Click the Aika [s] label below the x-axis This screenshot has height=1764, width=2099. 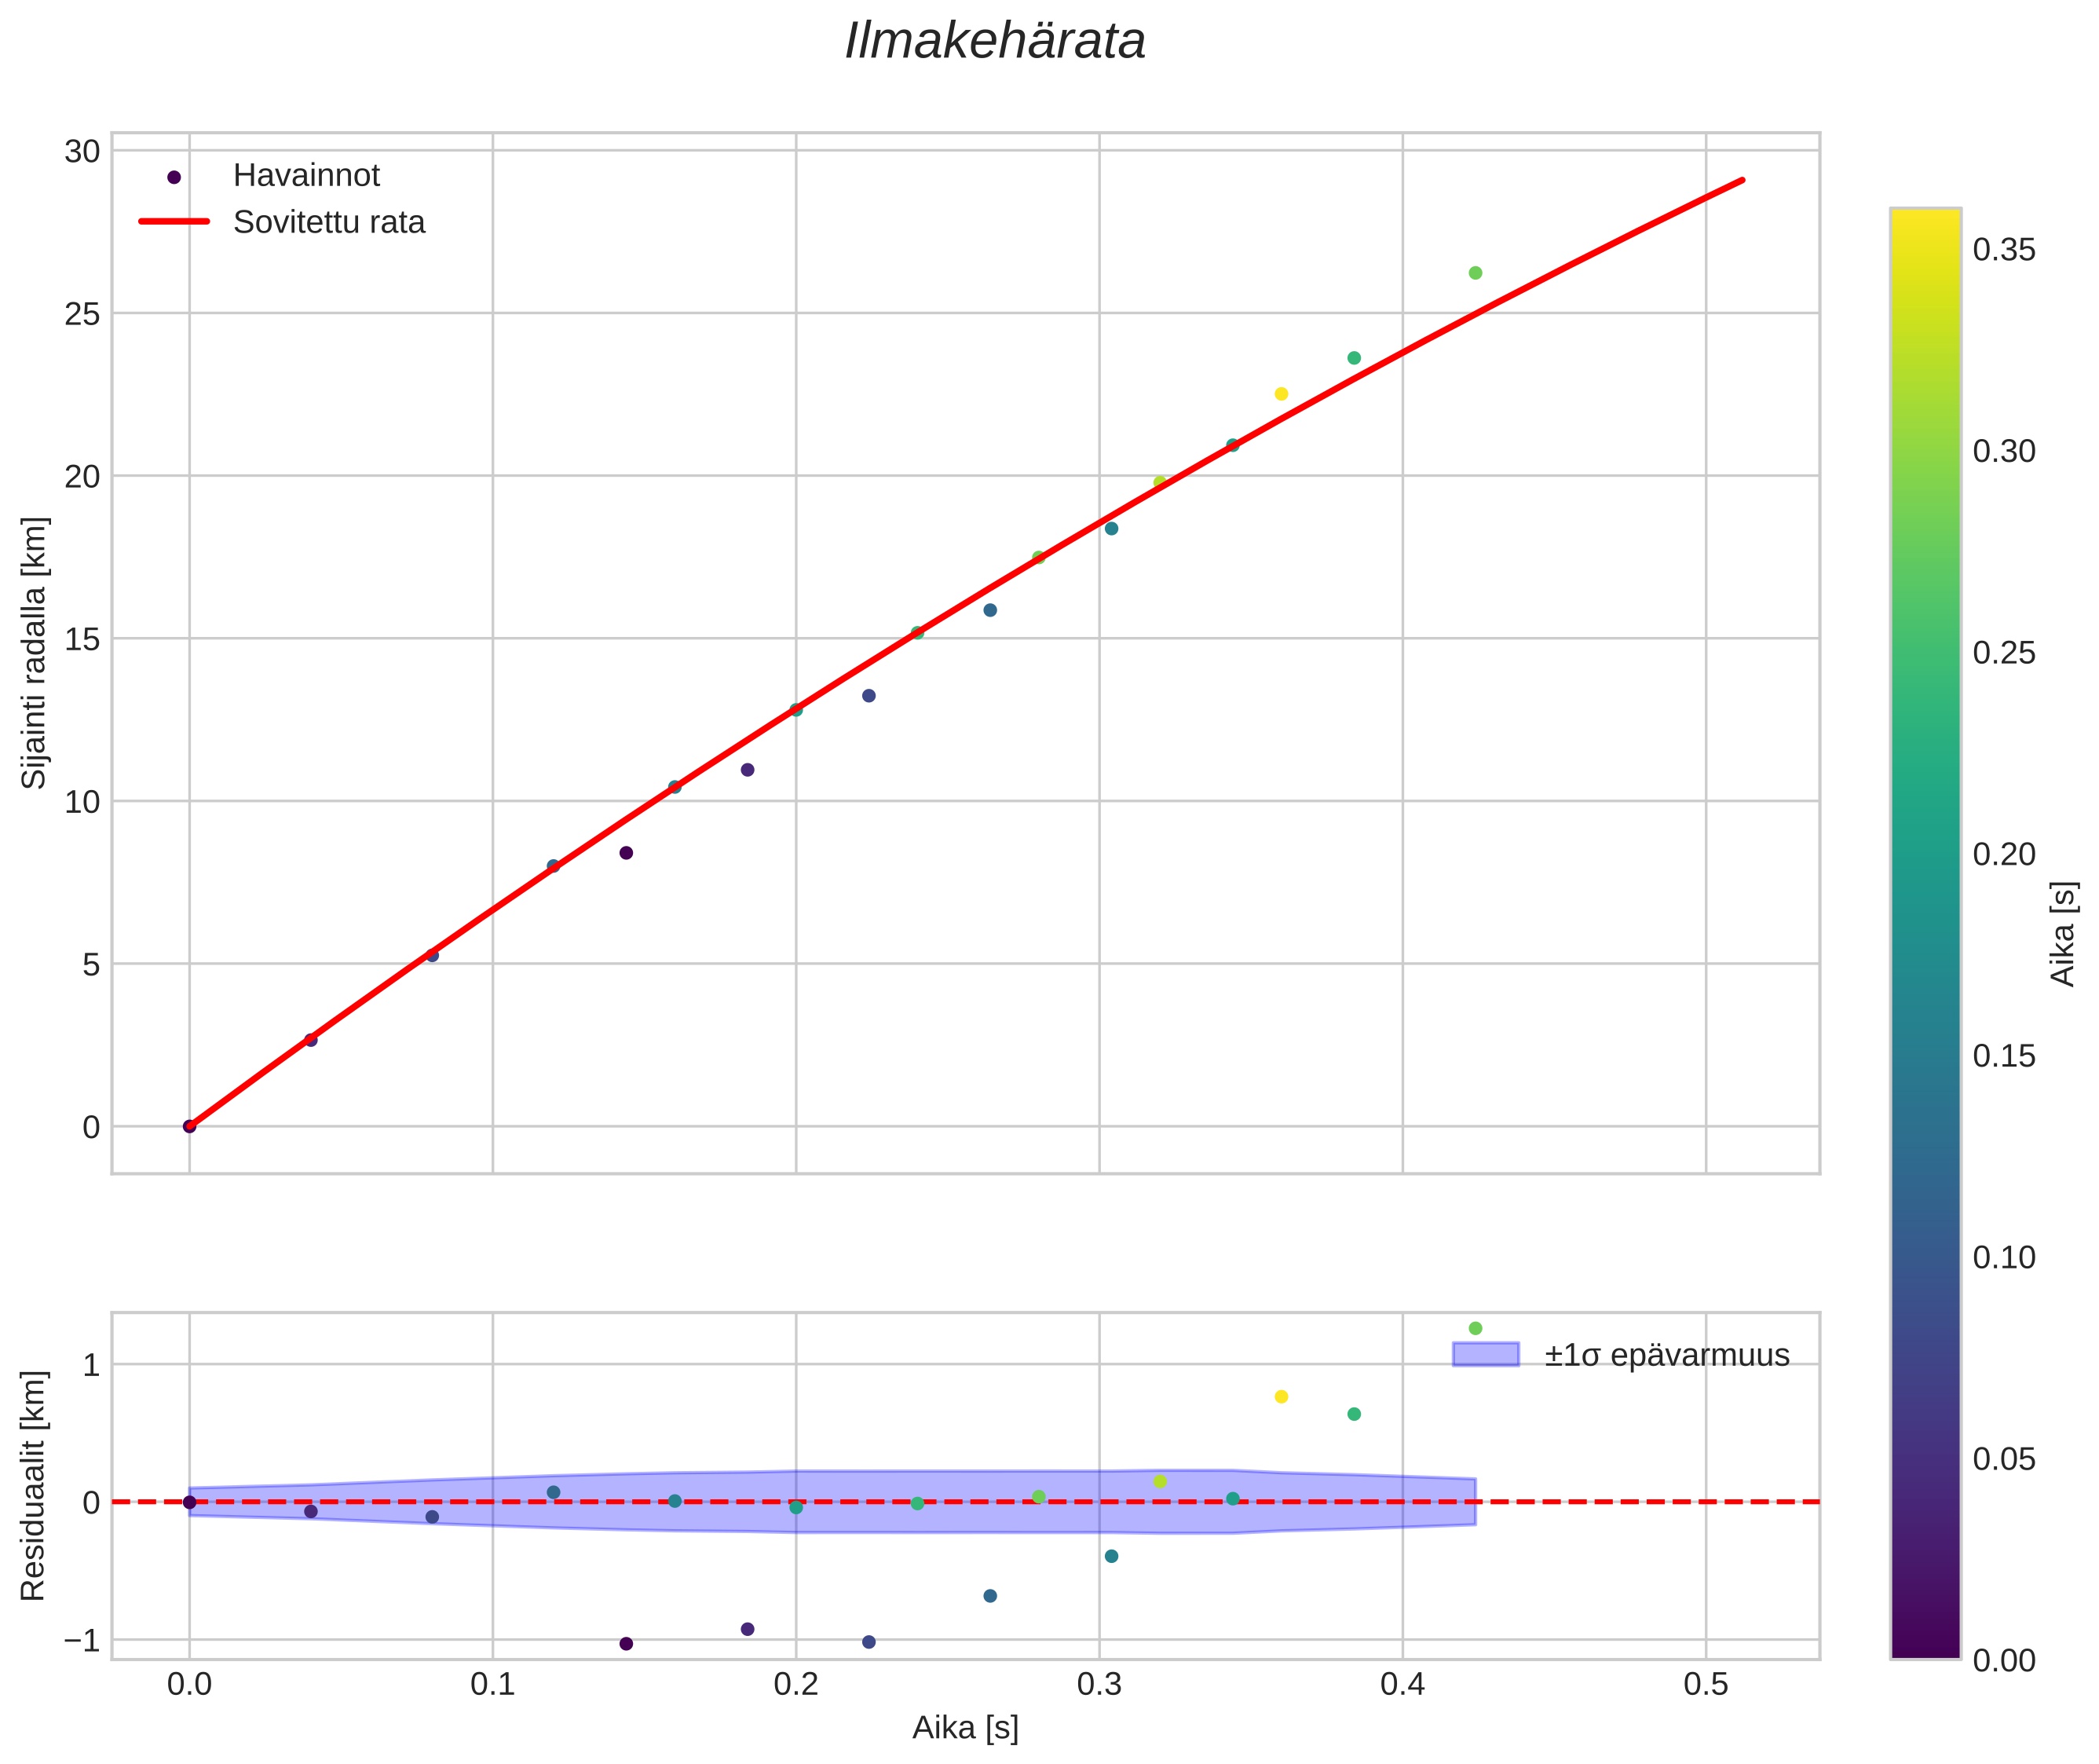(965, 1727)
